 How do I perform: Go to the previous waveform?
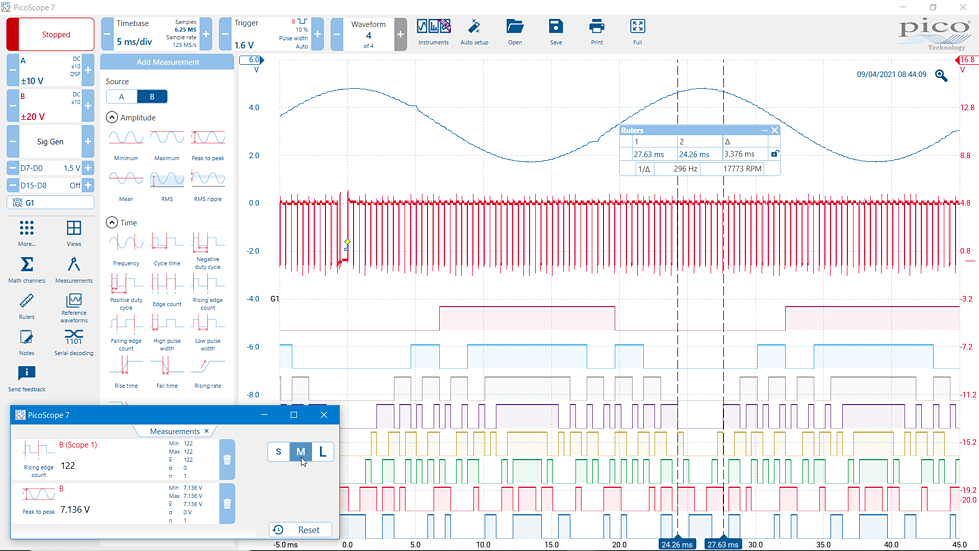pyautogui.click(x=337, y=34)
